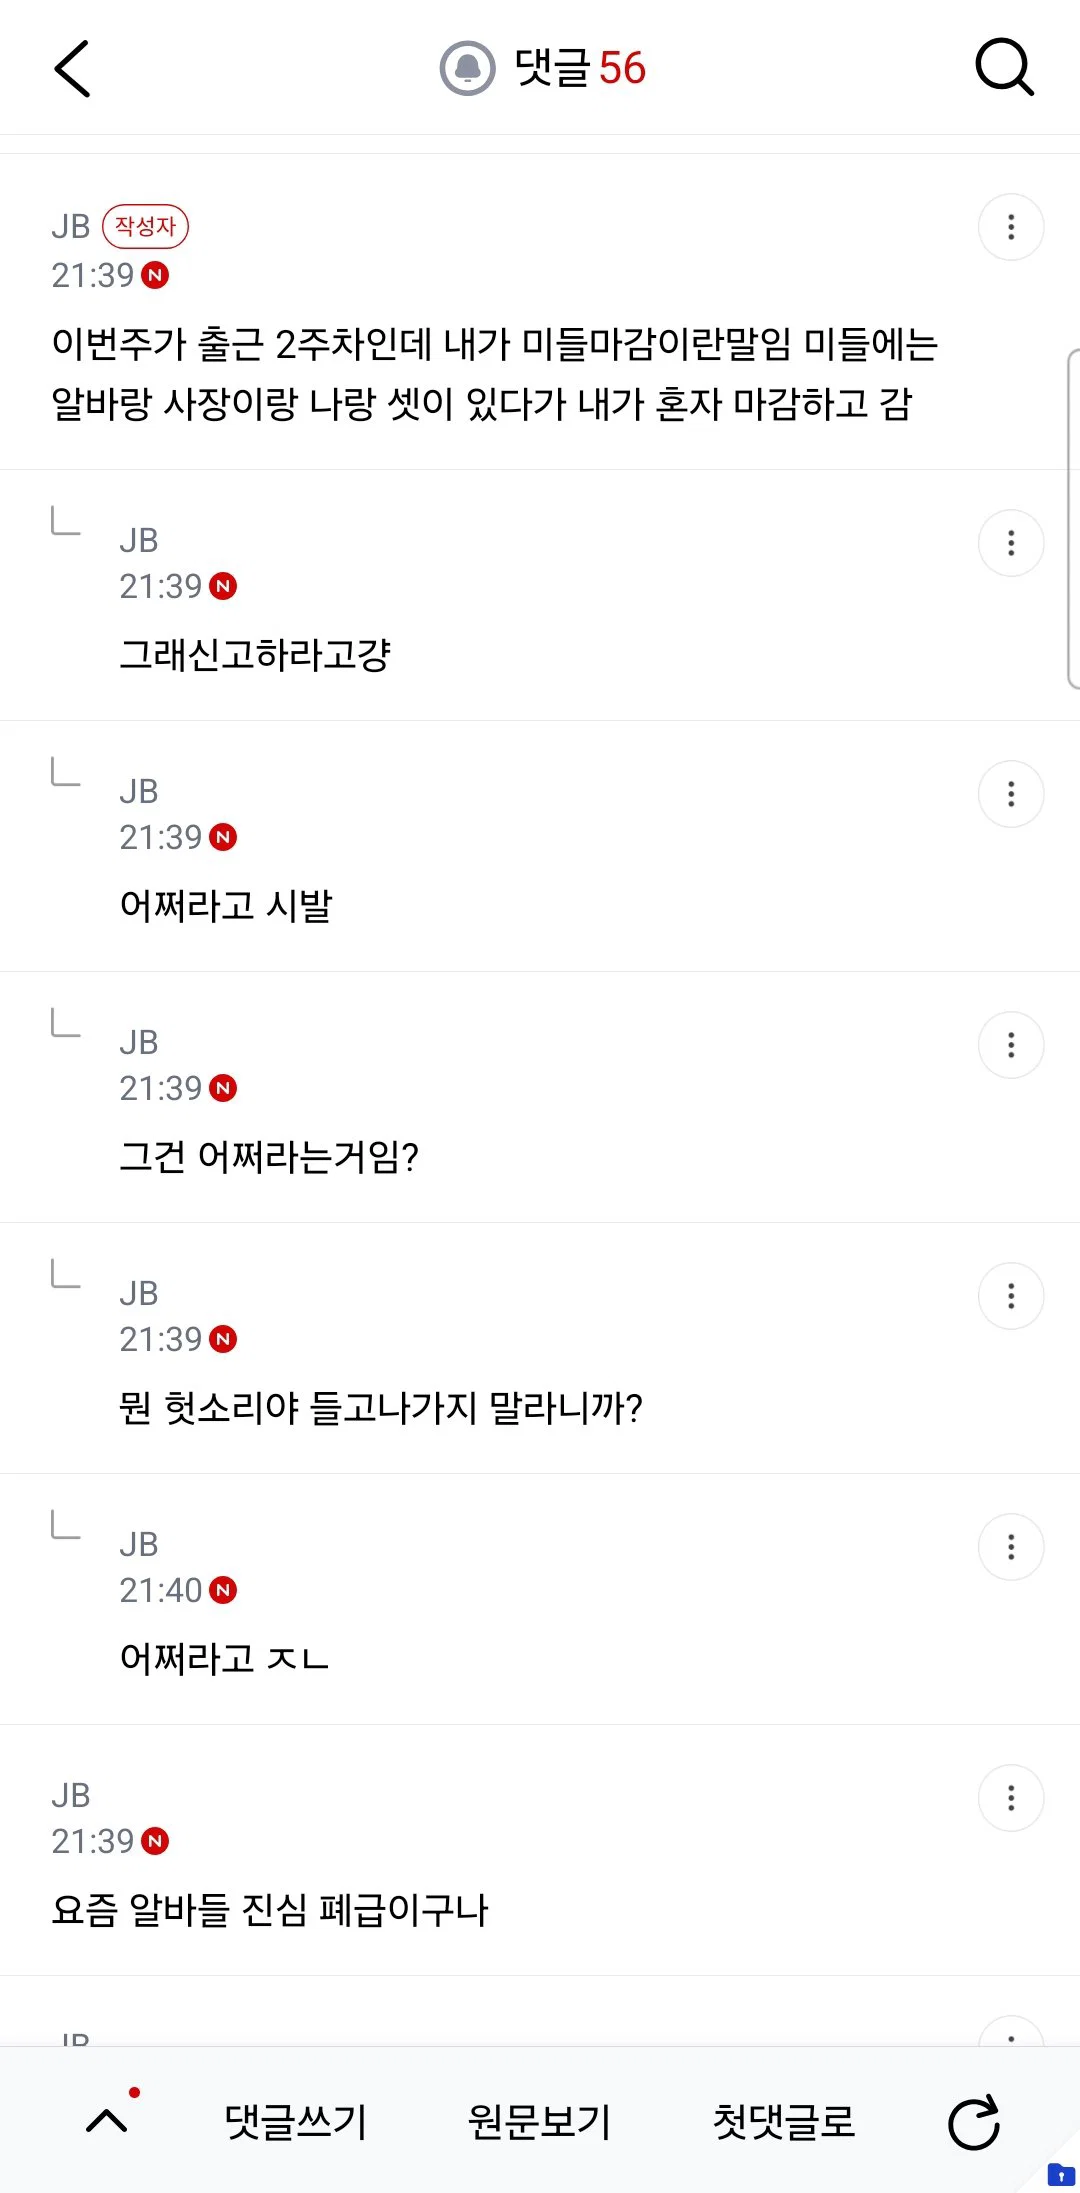Open options for '어쩌라고 ㅈㄴ' reply
The height and width of the screenshot is (2193, 1080).
(x=1011, y=1547)
